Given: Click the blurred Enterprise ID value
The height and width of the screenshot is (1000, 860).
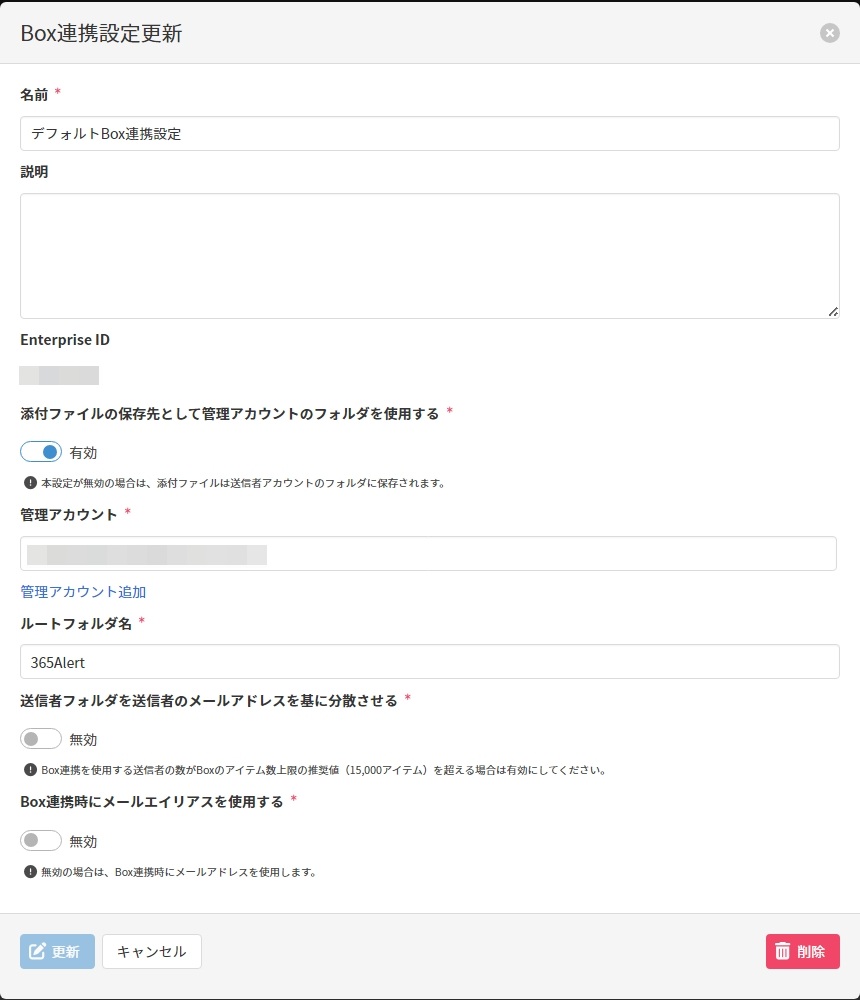Looking at the screenshot, I should 59,376.
